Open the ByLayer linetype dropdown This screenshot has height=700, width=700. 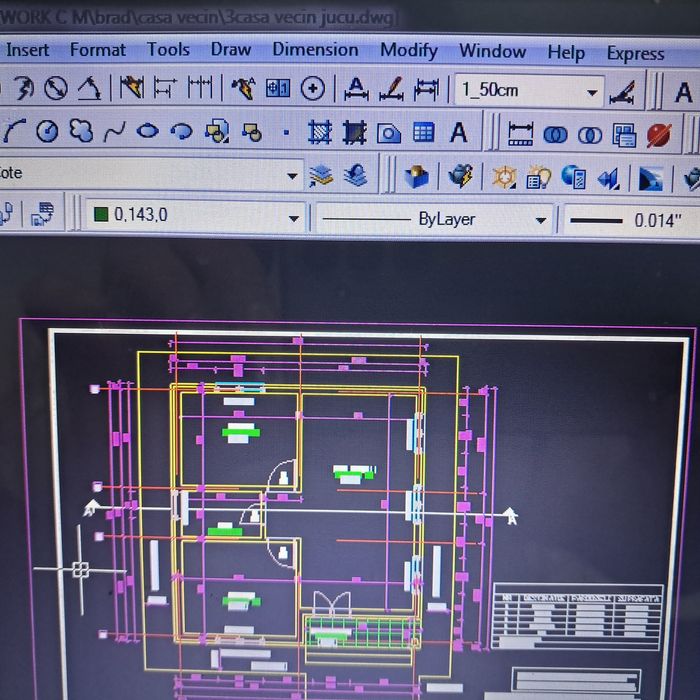434,220
